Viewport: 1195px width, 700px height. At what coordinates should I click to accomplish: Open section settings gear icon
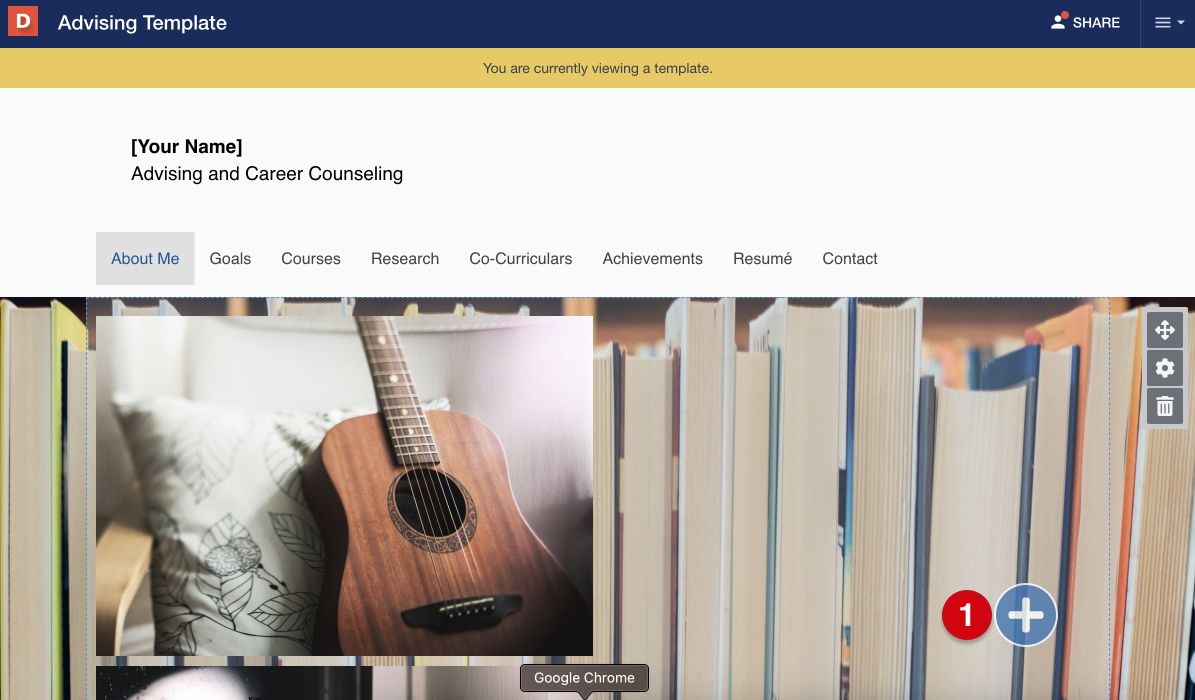(x=1165, y=368)
